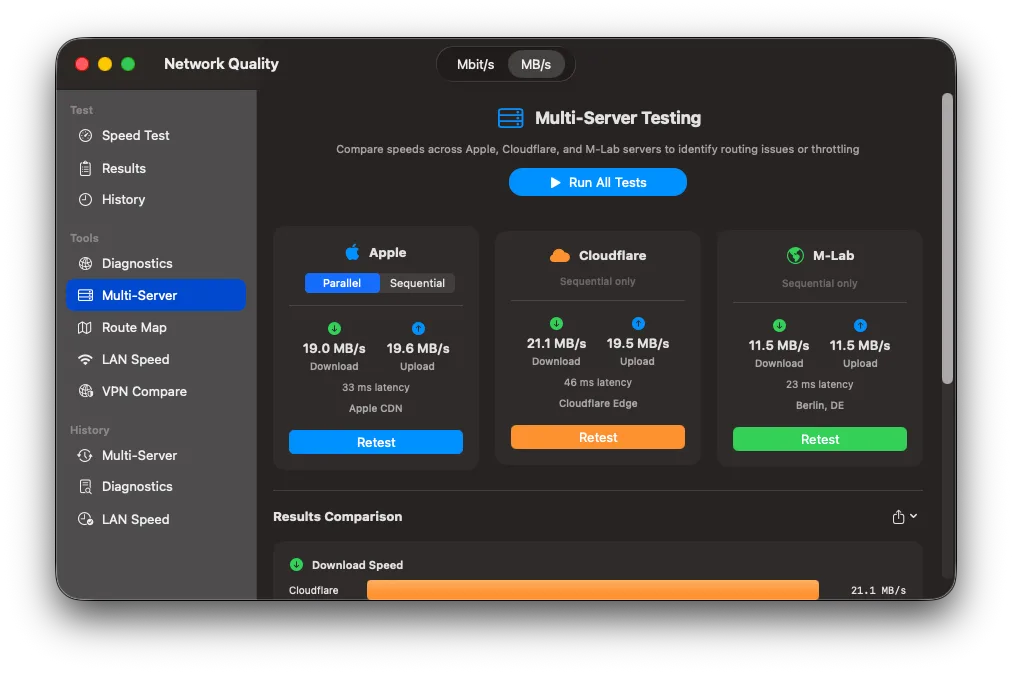Click the Berlin, DE server location
Screen dimensions: 1012x674
tap(820, 405)
